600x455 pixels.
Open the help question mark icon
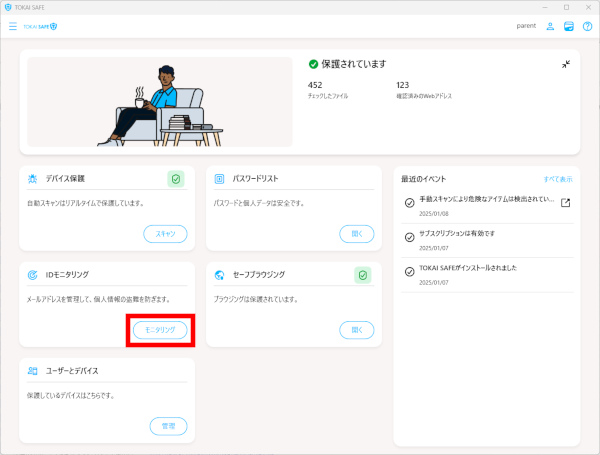[x=587, y=26]
